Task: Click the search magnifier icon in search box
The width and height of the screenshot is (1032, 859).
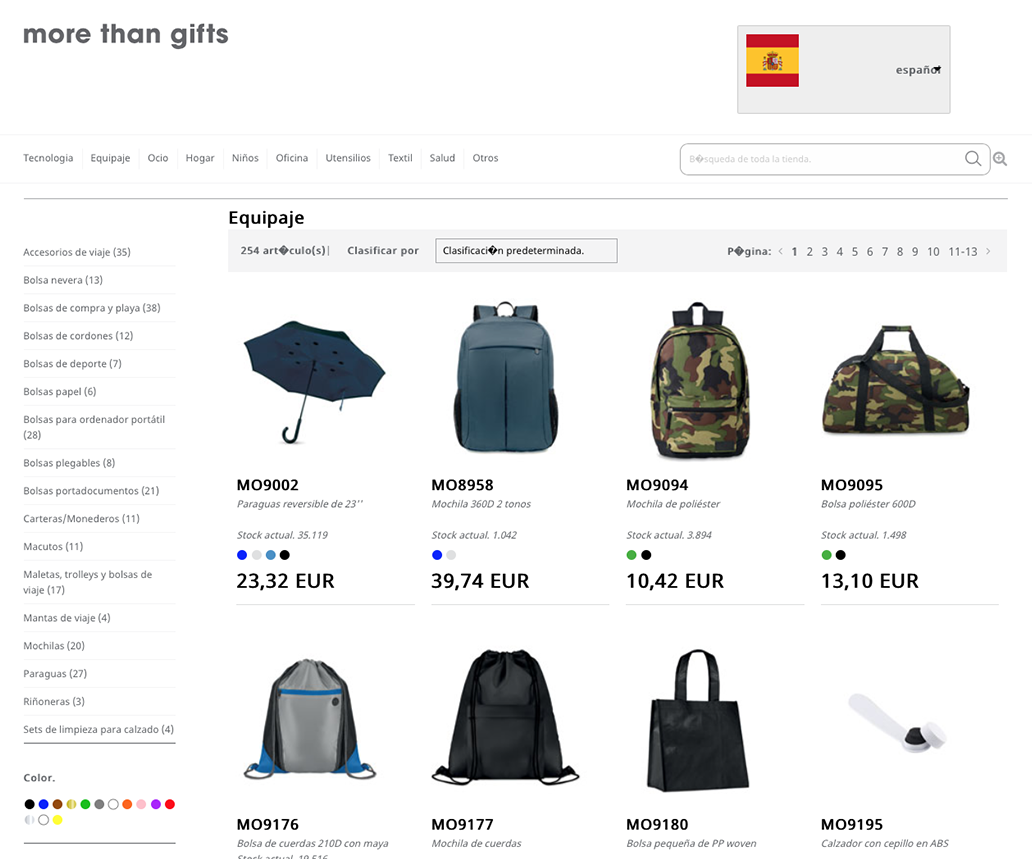Action: point(973,159)
